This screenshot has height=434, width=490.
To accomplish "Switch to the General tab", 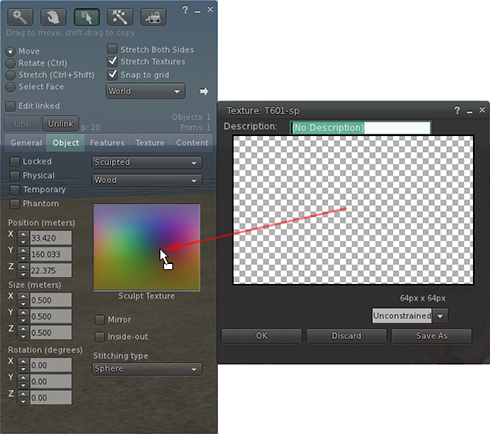I will click(x=26, y=143).
